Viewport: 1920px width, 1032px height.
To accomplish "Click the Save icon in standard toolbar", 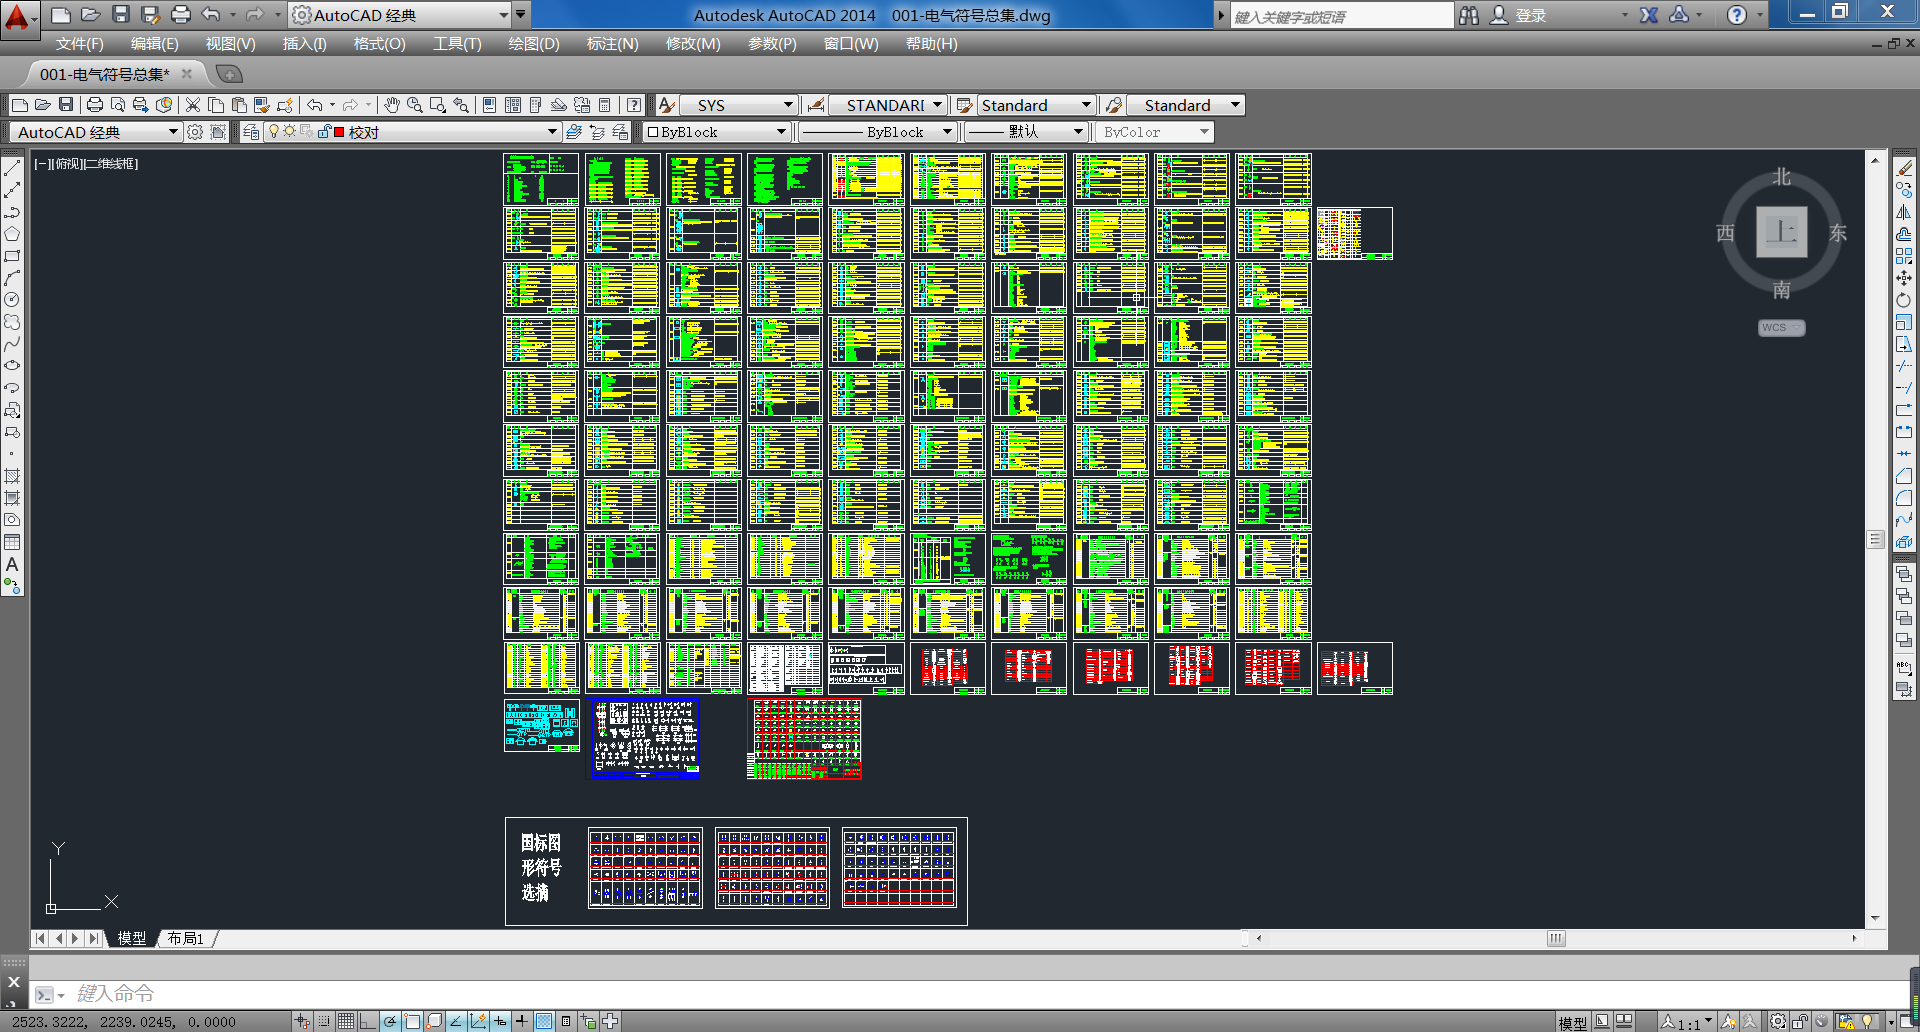I will click(x=66, y=105).
